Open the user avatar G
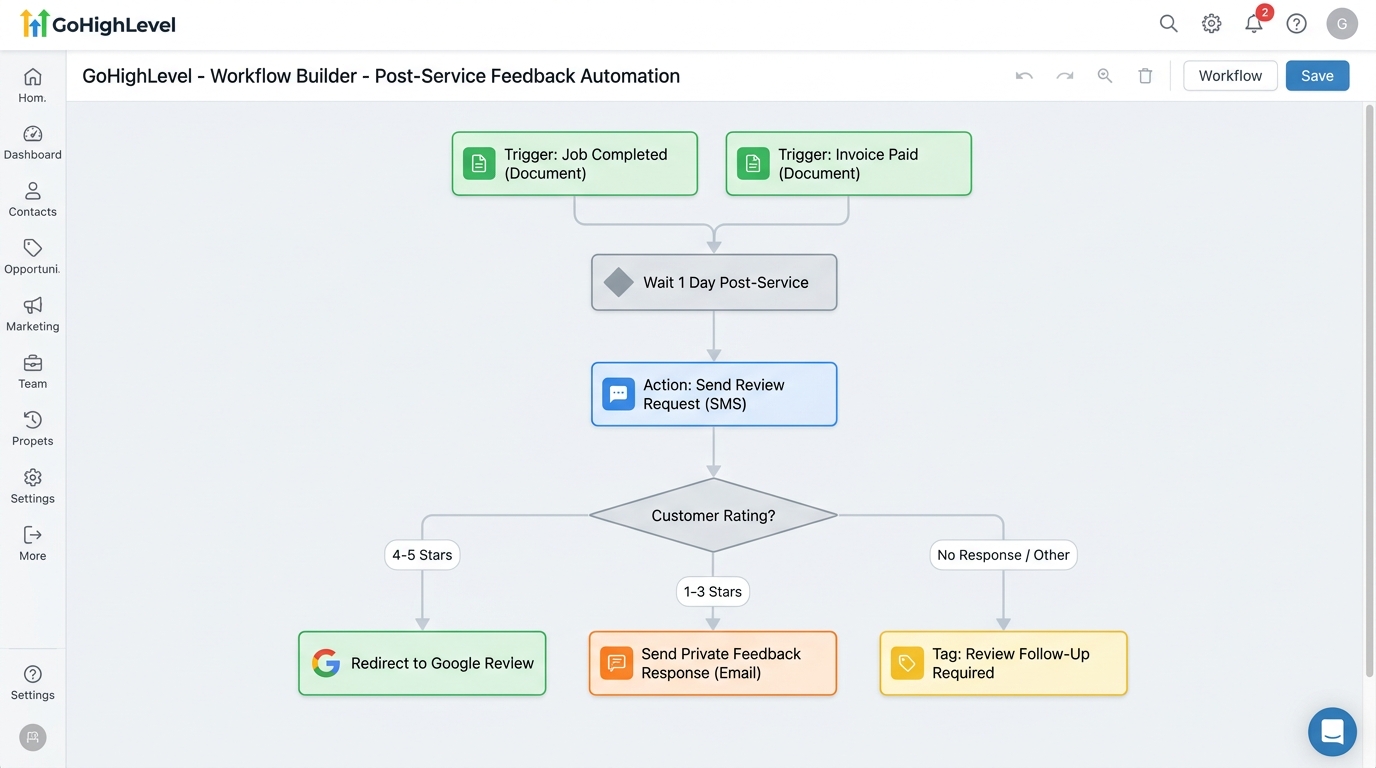 click(1342, 24)
